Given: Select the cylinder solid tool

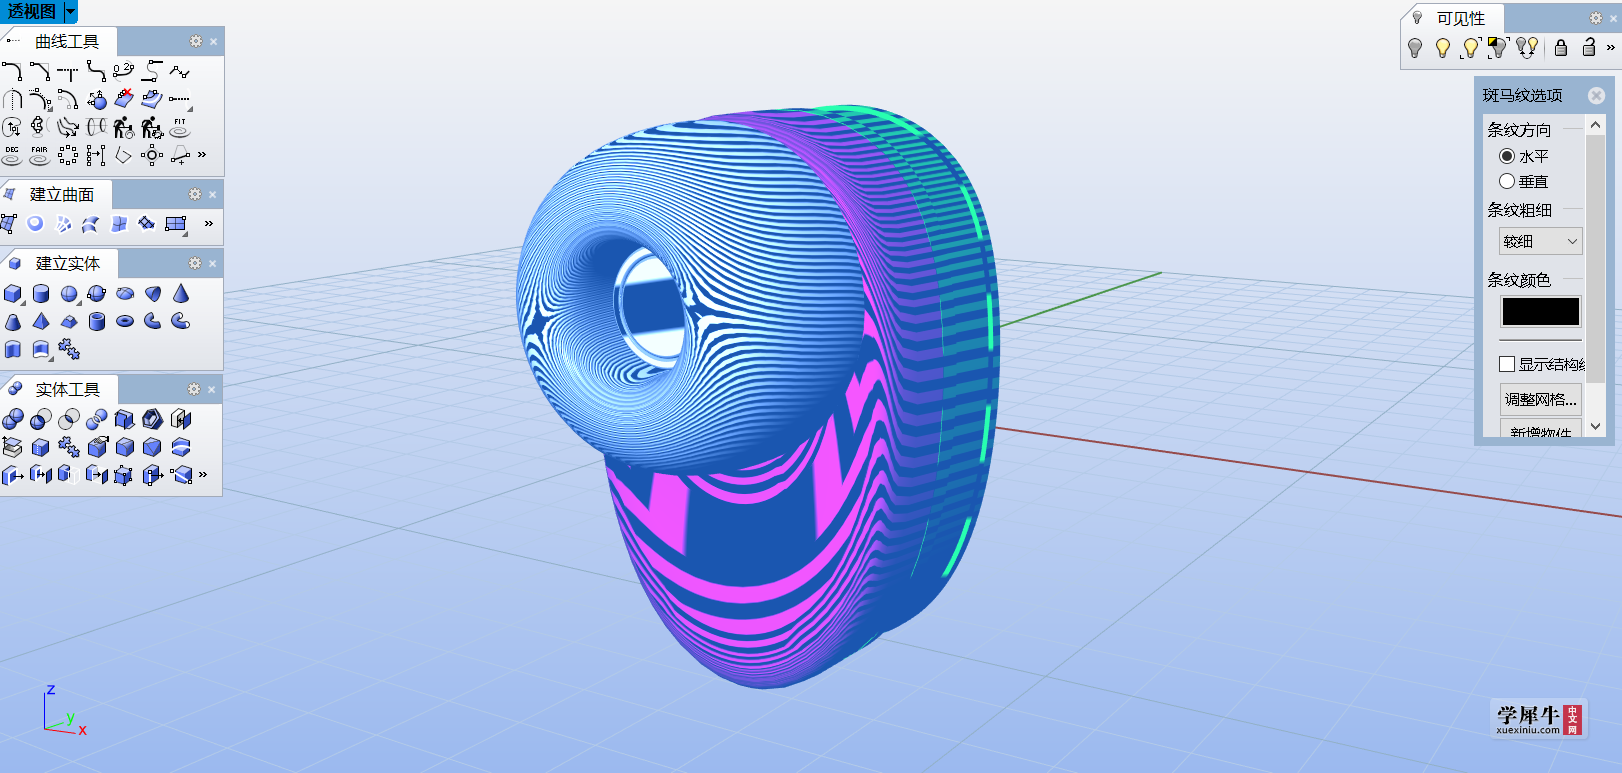Looking at the screenshot, I should pos(40,293).
